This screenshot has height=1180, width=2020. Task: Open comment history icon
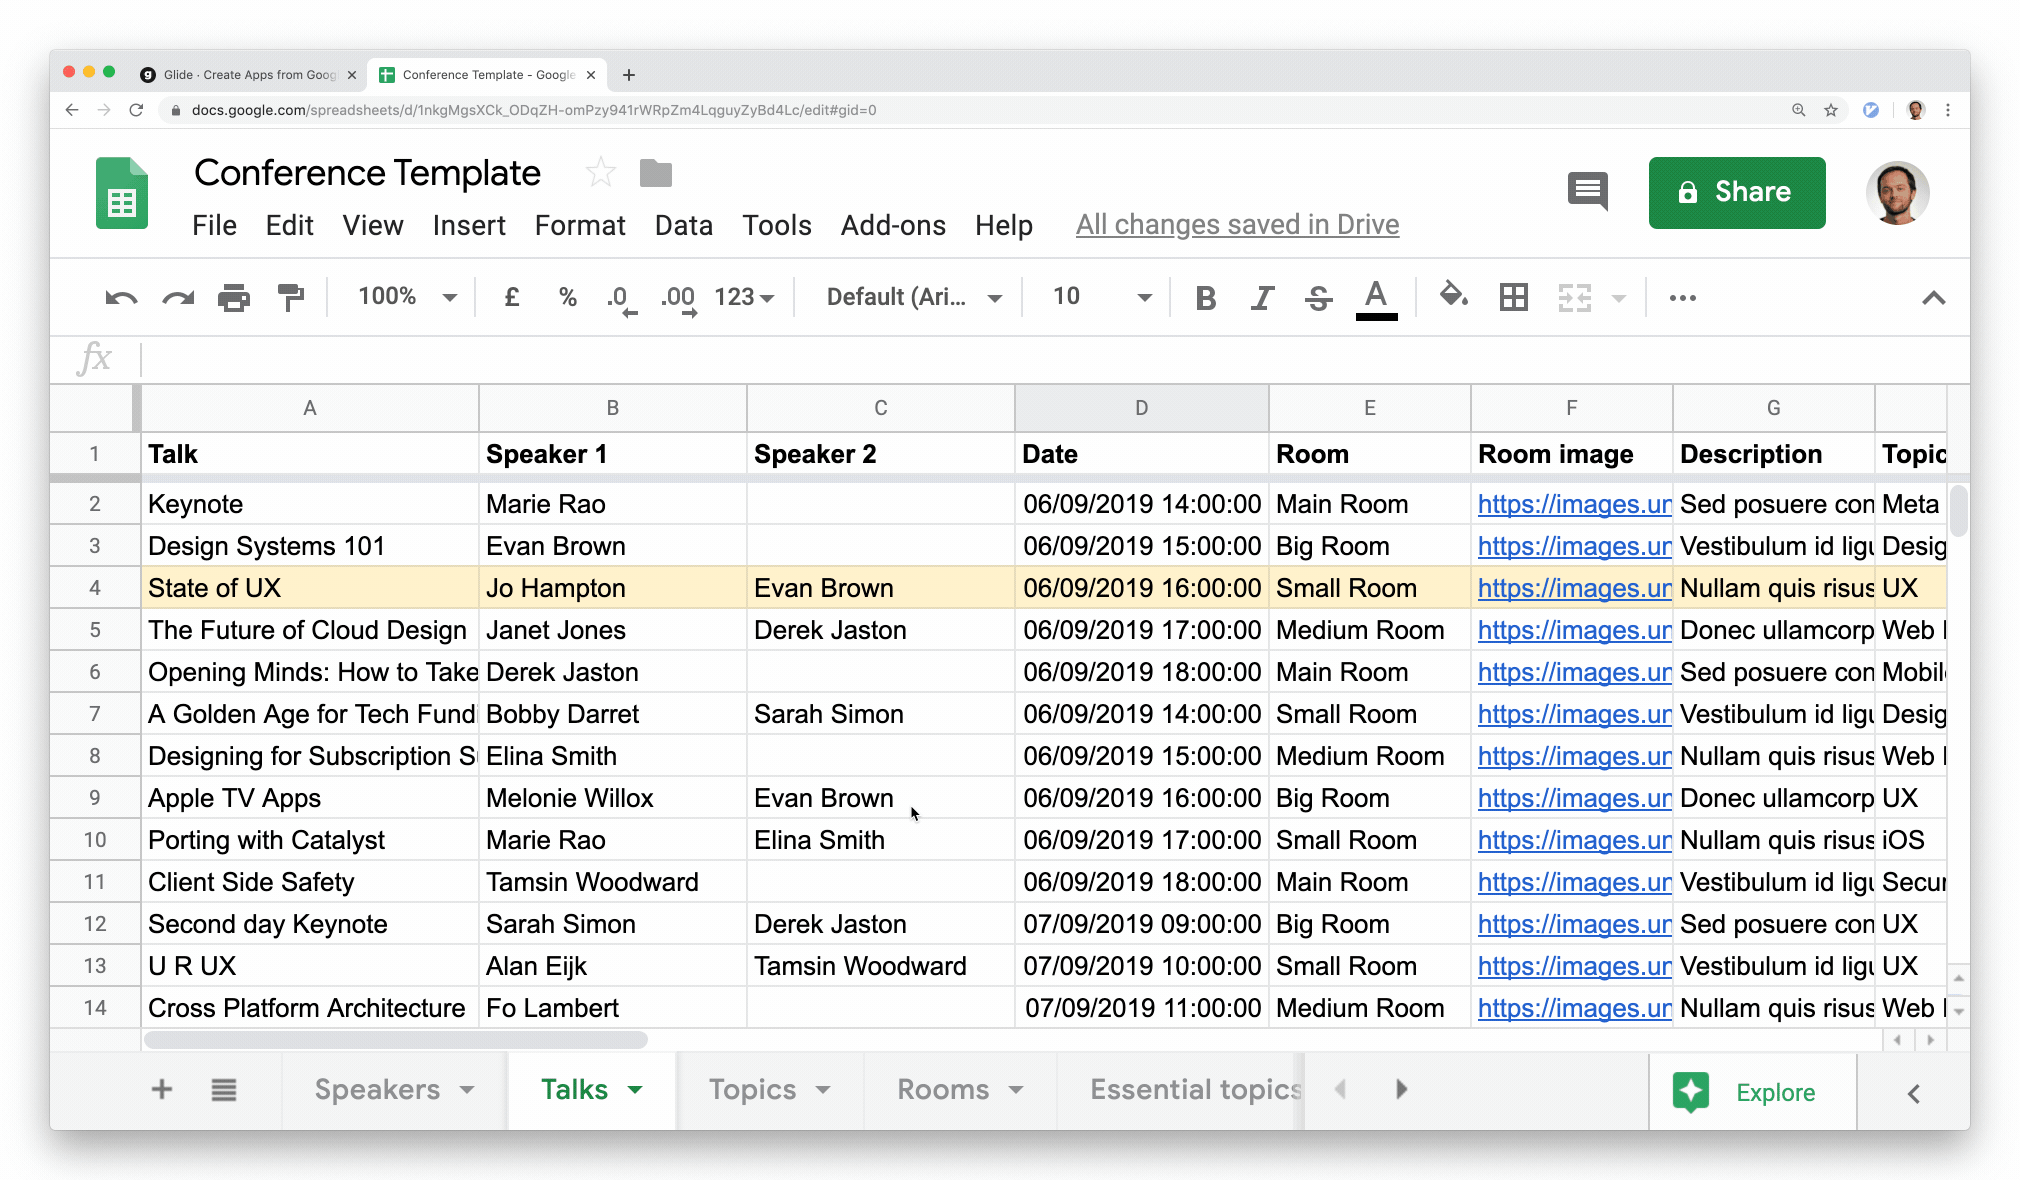coord(1587,191)
